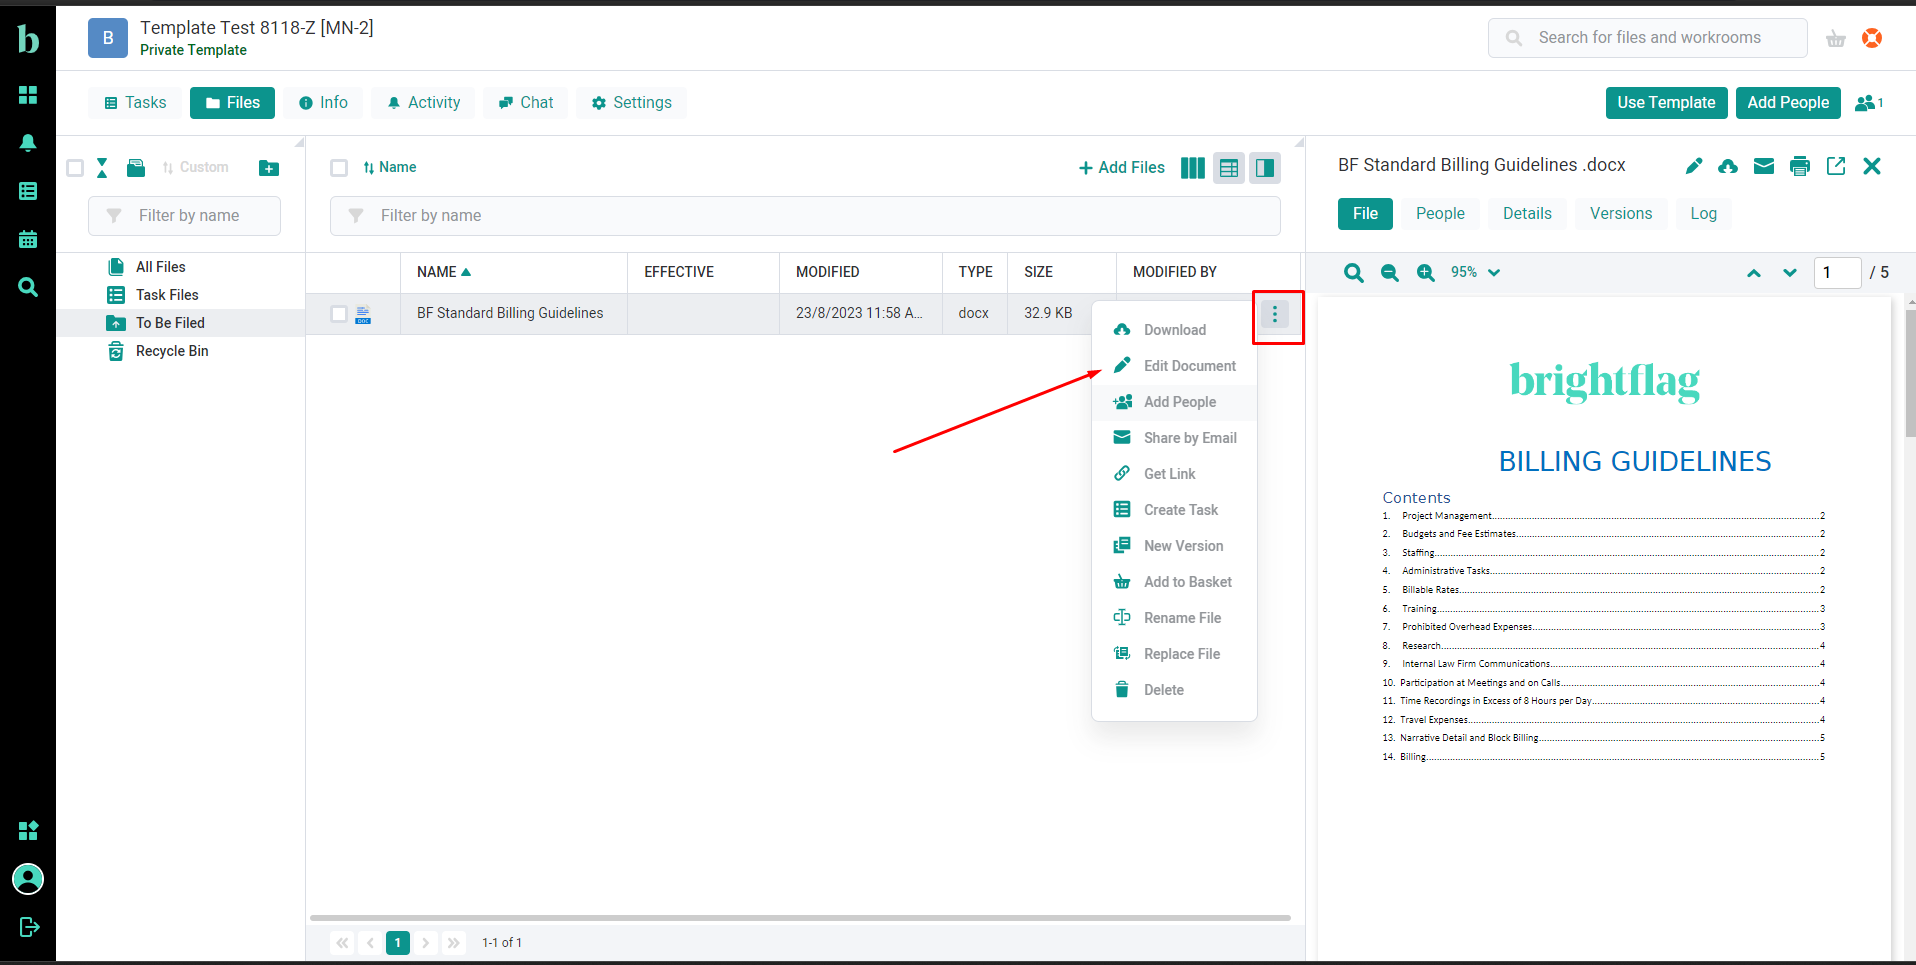Open the document externally via the pop-out icon
The width and height of the screenshot is (1916, 965).
1836,166
